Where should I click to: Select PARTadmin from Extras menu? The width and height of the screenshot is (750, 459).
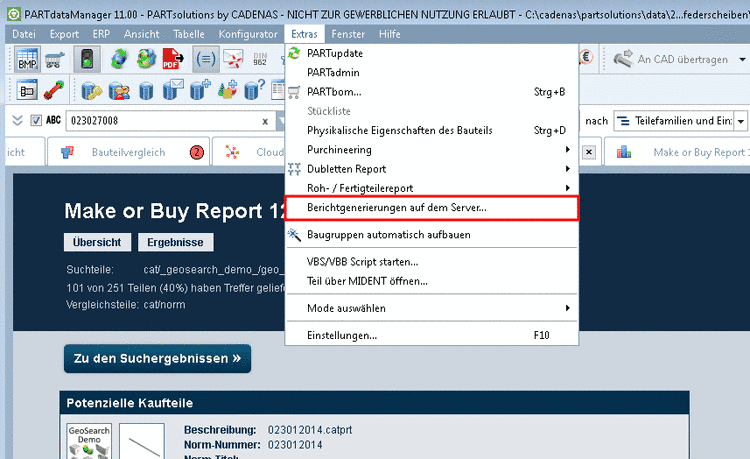coord(431,72)
